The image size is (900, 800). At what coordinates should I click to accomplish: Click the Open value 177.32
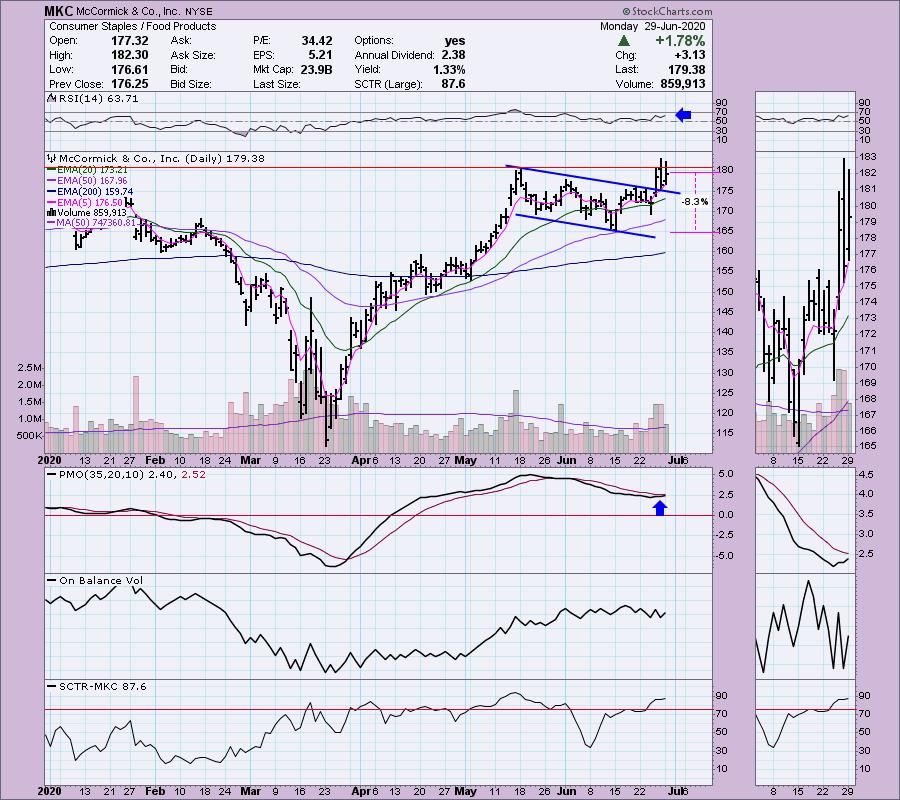tap(130, 41)
